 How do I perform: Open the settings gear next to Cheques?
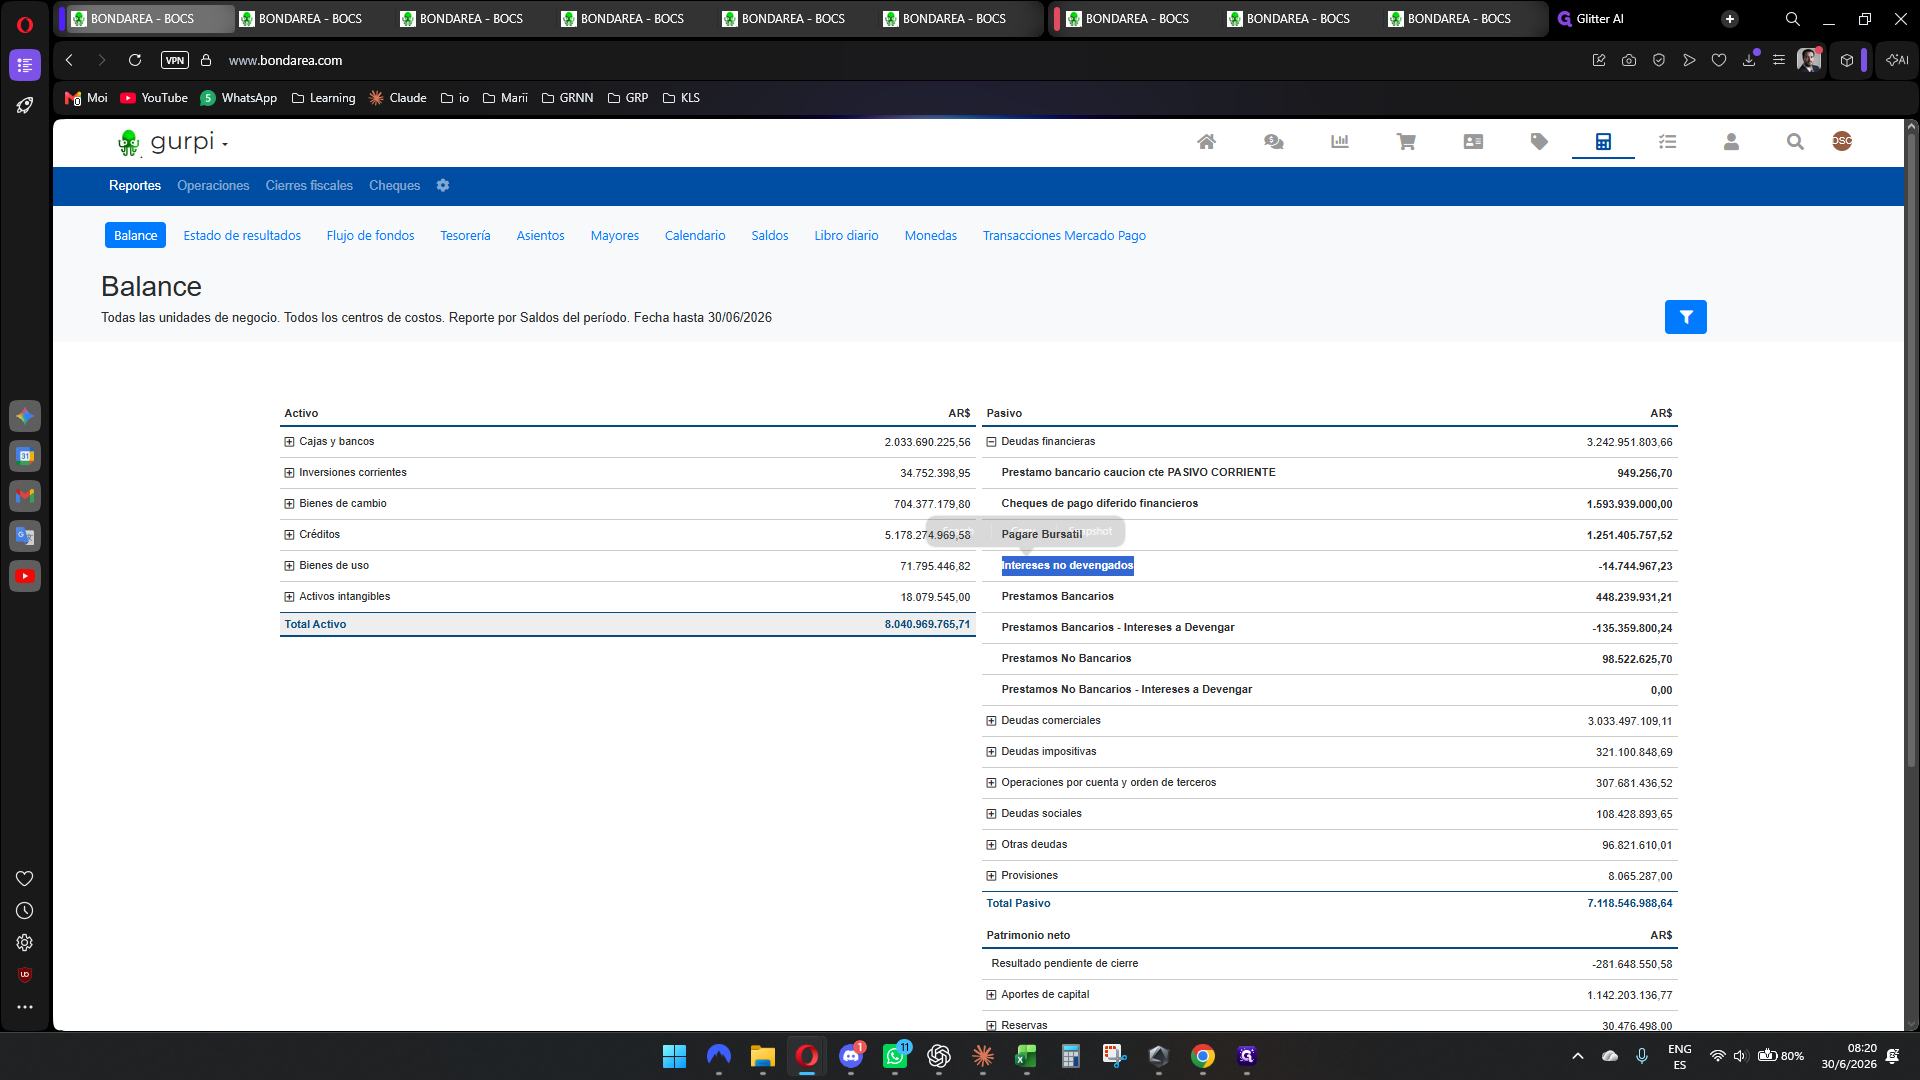click(443, 186)
